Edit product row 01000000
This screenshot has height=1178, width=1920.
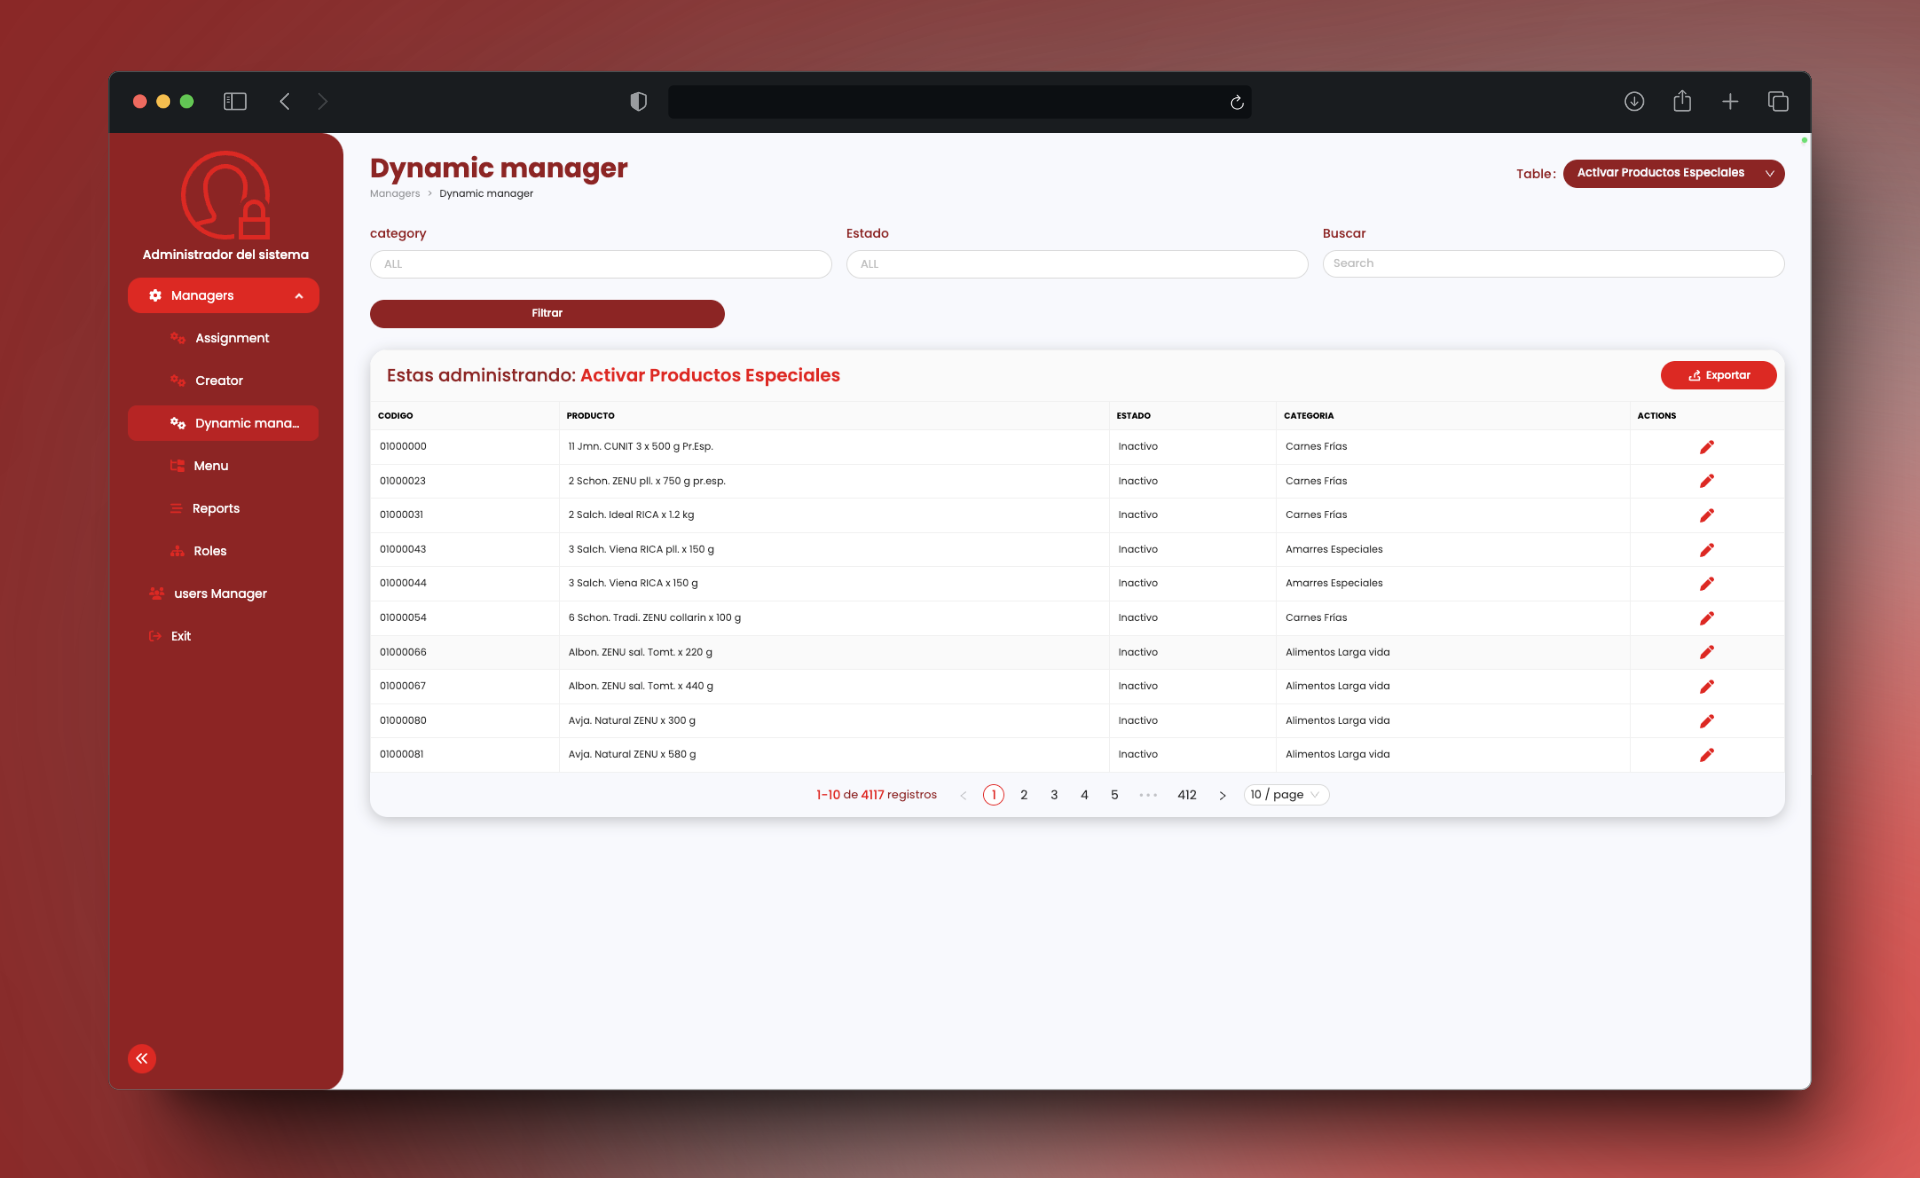1706,447
